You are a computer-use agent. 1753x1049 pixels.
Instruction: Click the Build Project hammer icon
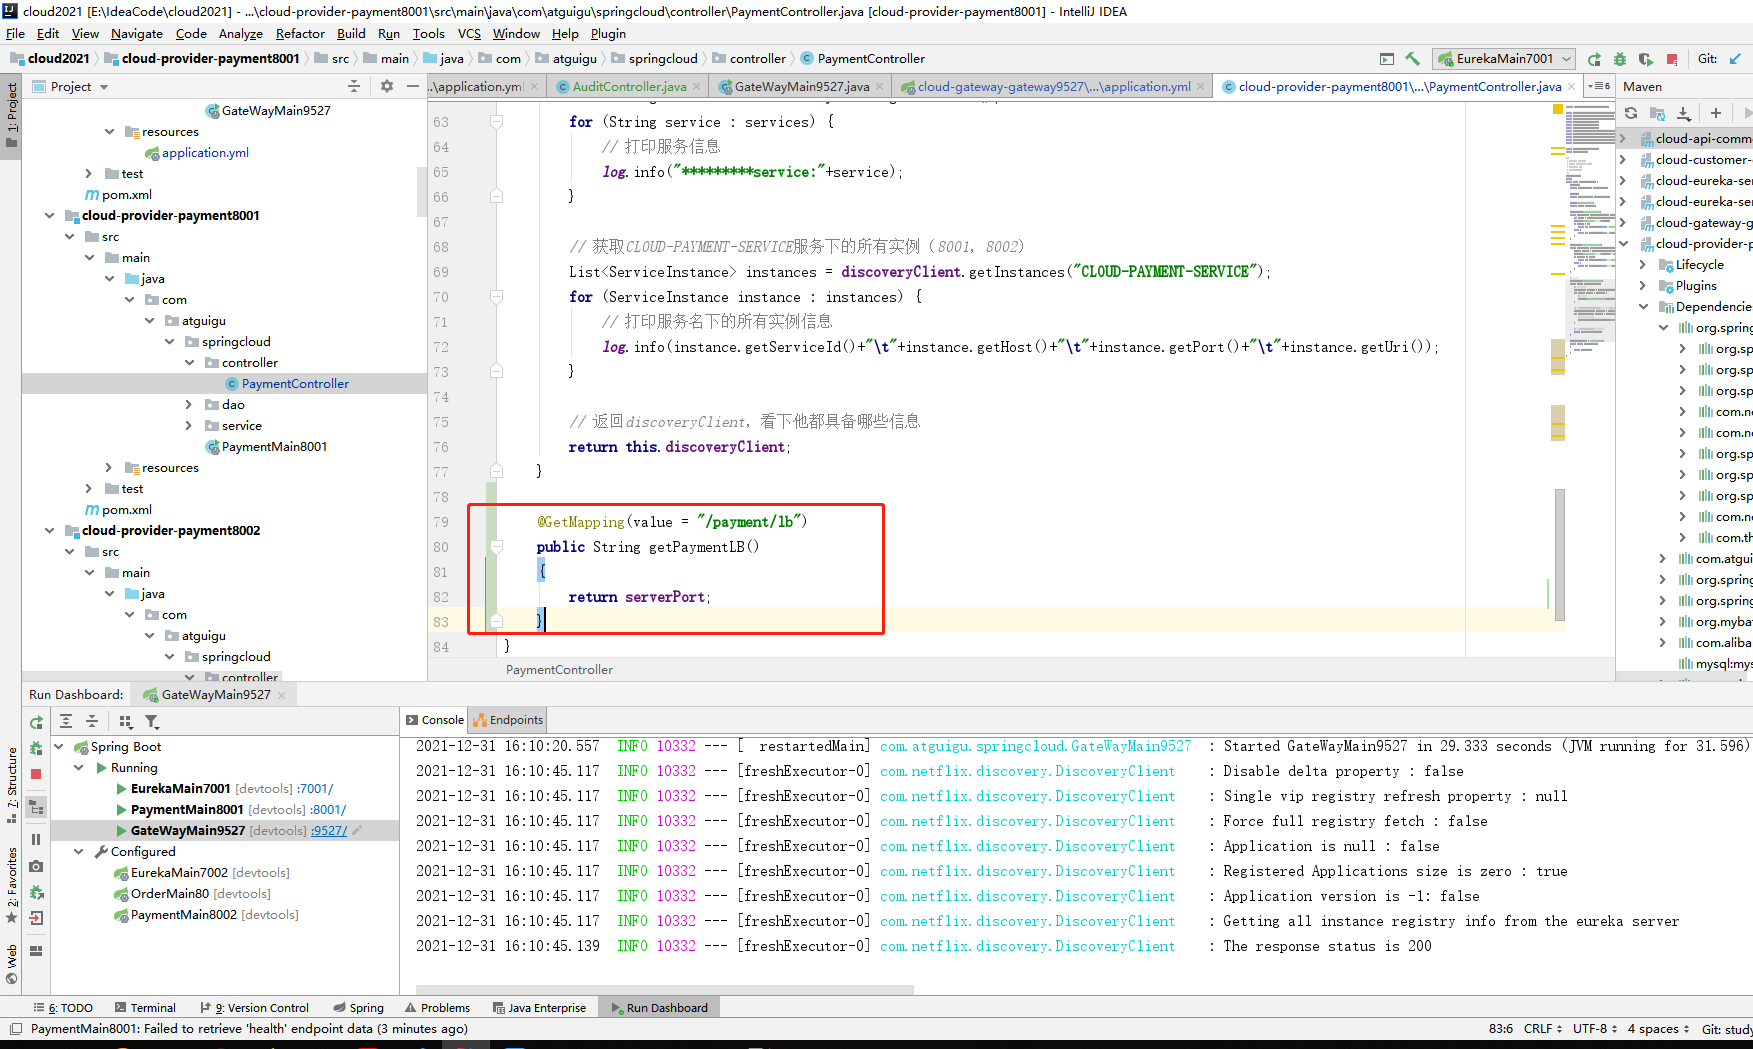1412,59
